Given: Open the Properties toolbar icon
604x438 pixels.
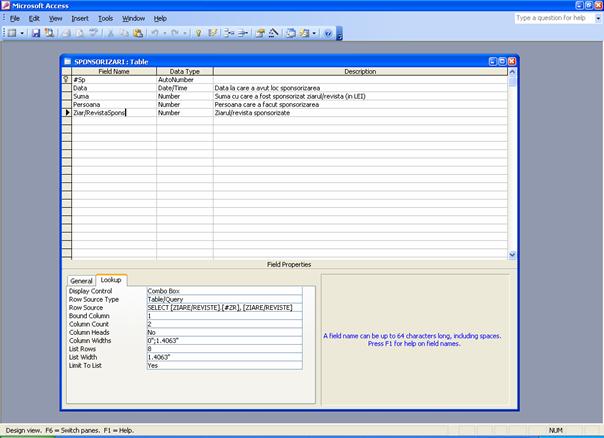Looking at the screenshot, I should coord(259,33).
